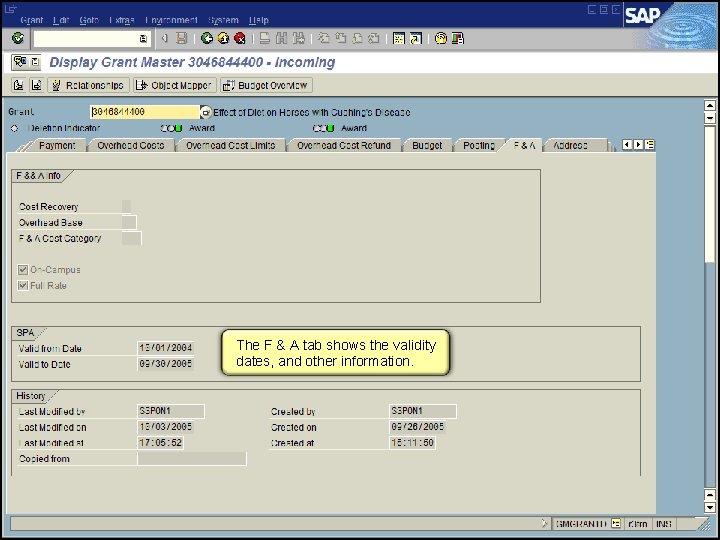Click the Object Mapper button

(174, 85)
